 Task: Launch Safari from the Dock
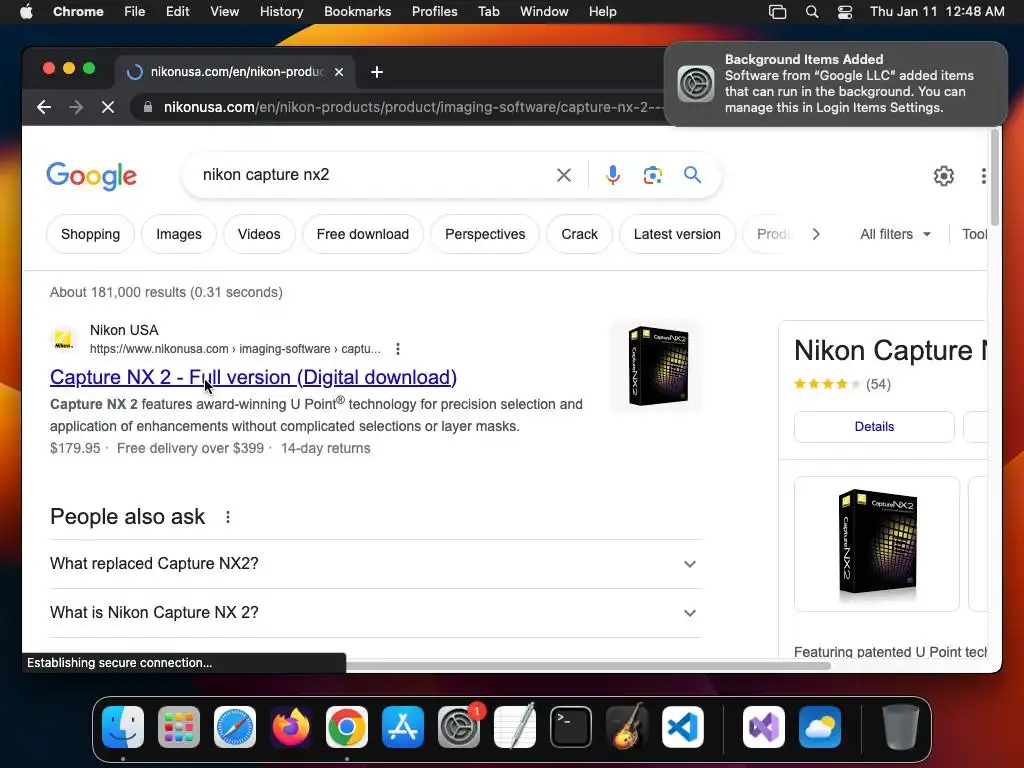pos(234,727)
